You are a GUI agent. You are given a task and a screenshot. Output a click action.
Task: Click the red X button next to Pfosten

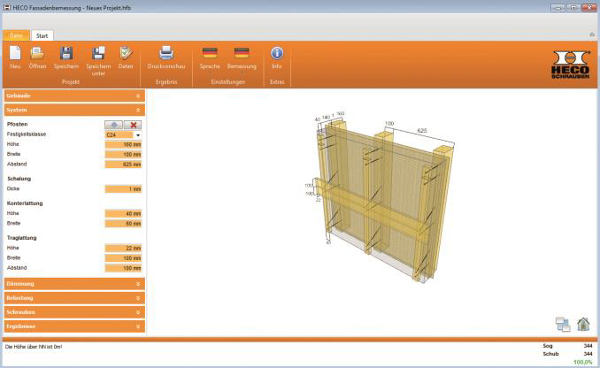pos(133,125)
